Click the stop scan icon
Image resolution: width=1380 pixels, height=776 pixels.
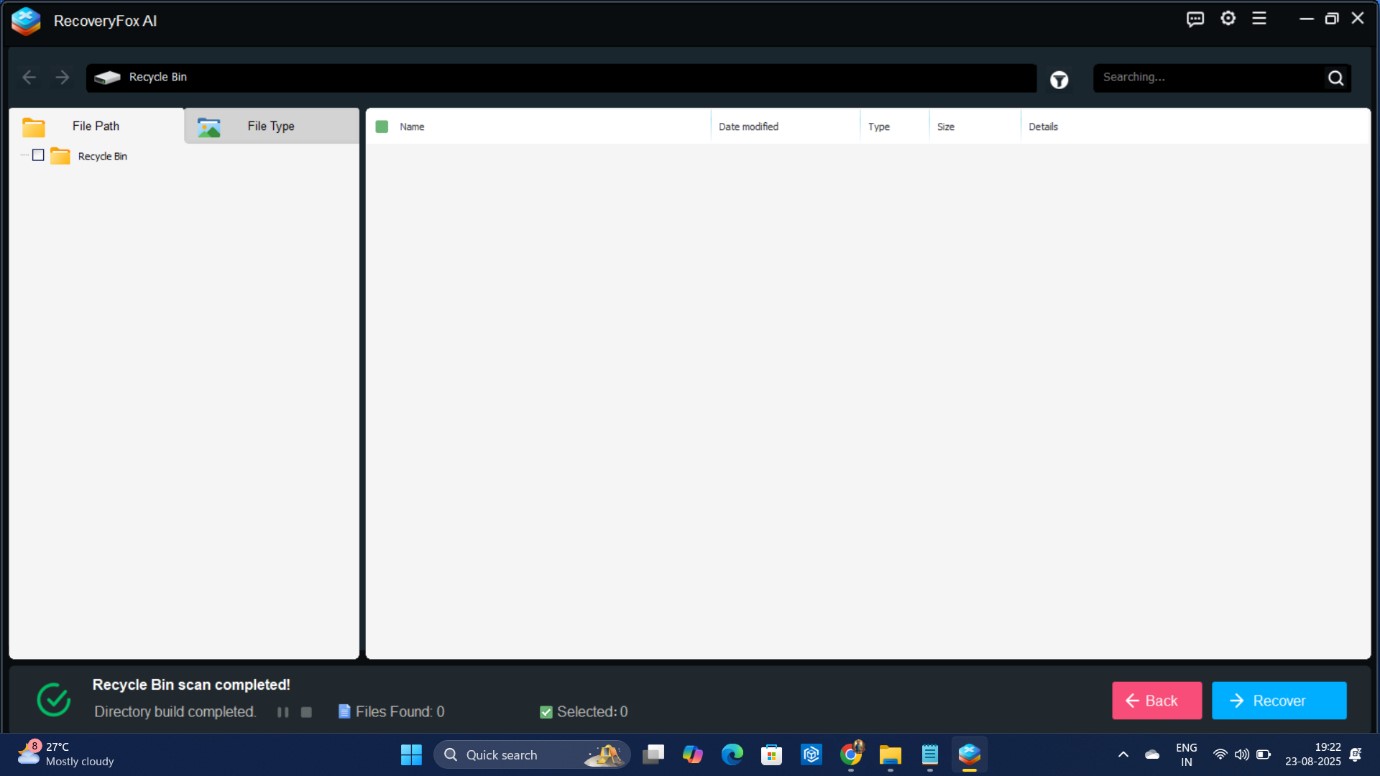tap(306, 712)
